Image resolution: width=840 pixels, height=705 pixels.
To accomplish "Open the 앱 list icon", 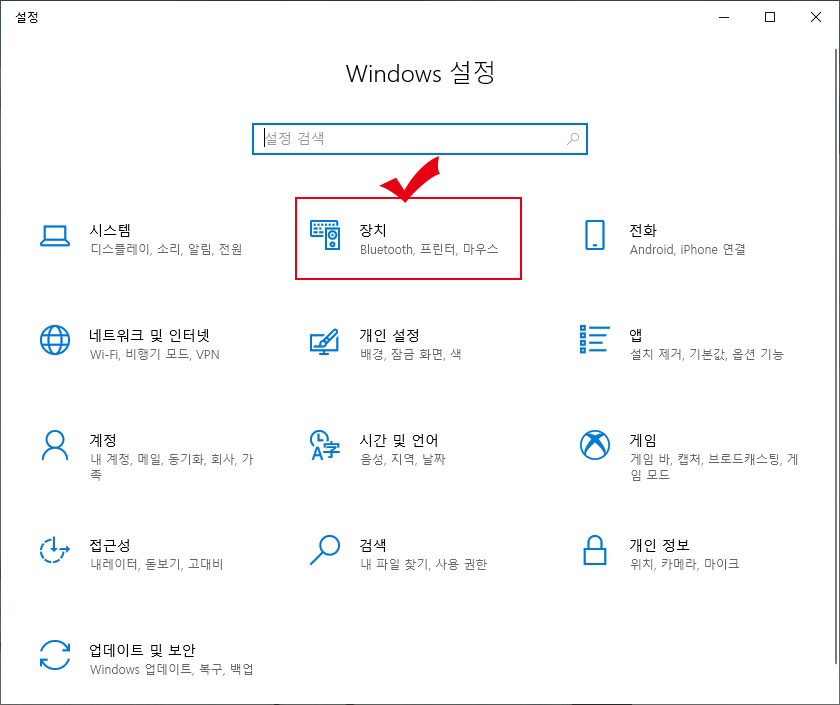I will click(595, 339).
